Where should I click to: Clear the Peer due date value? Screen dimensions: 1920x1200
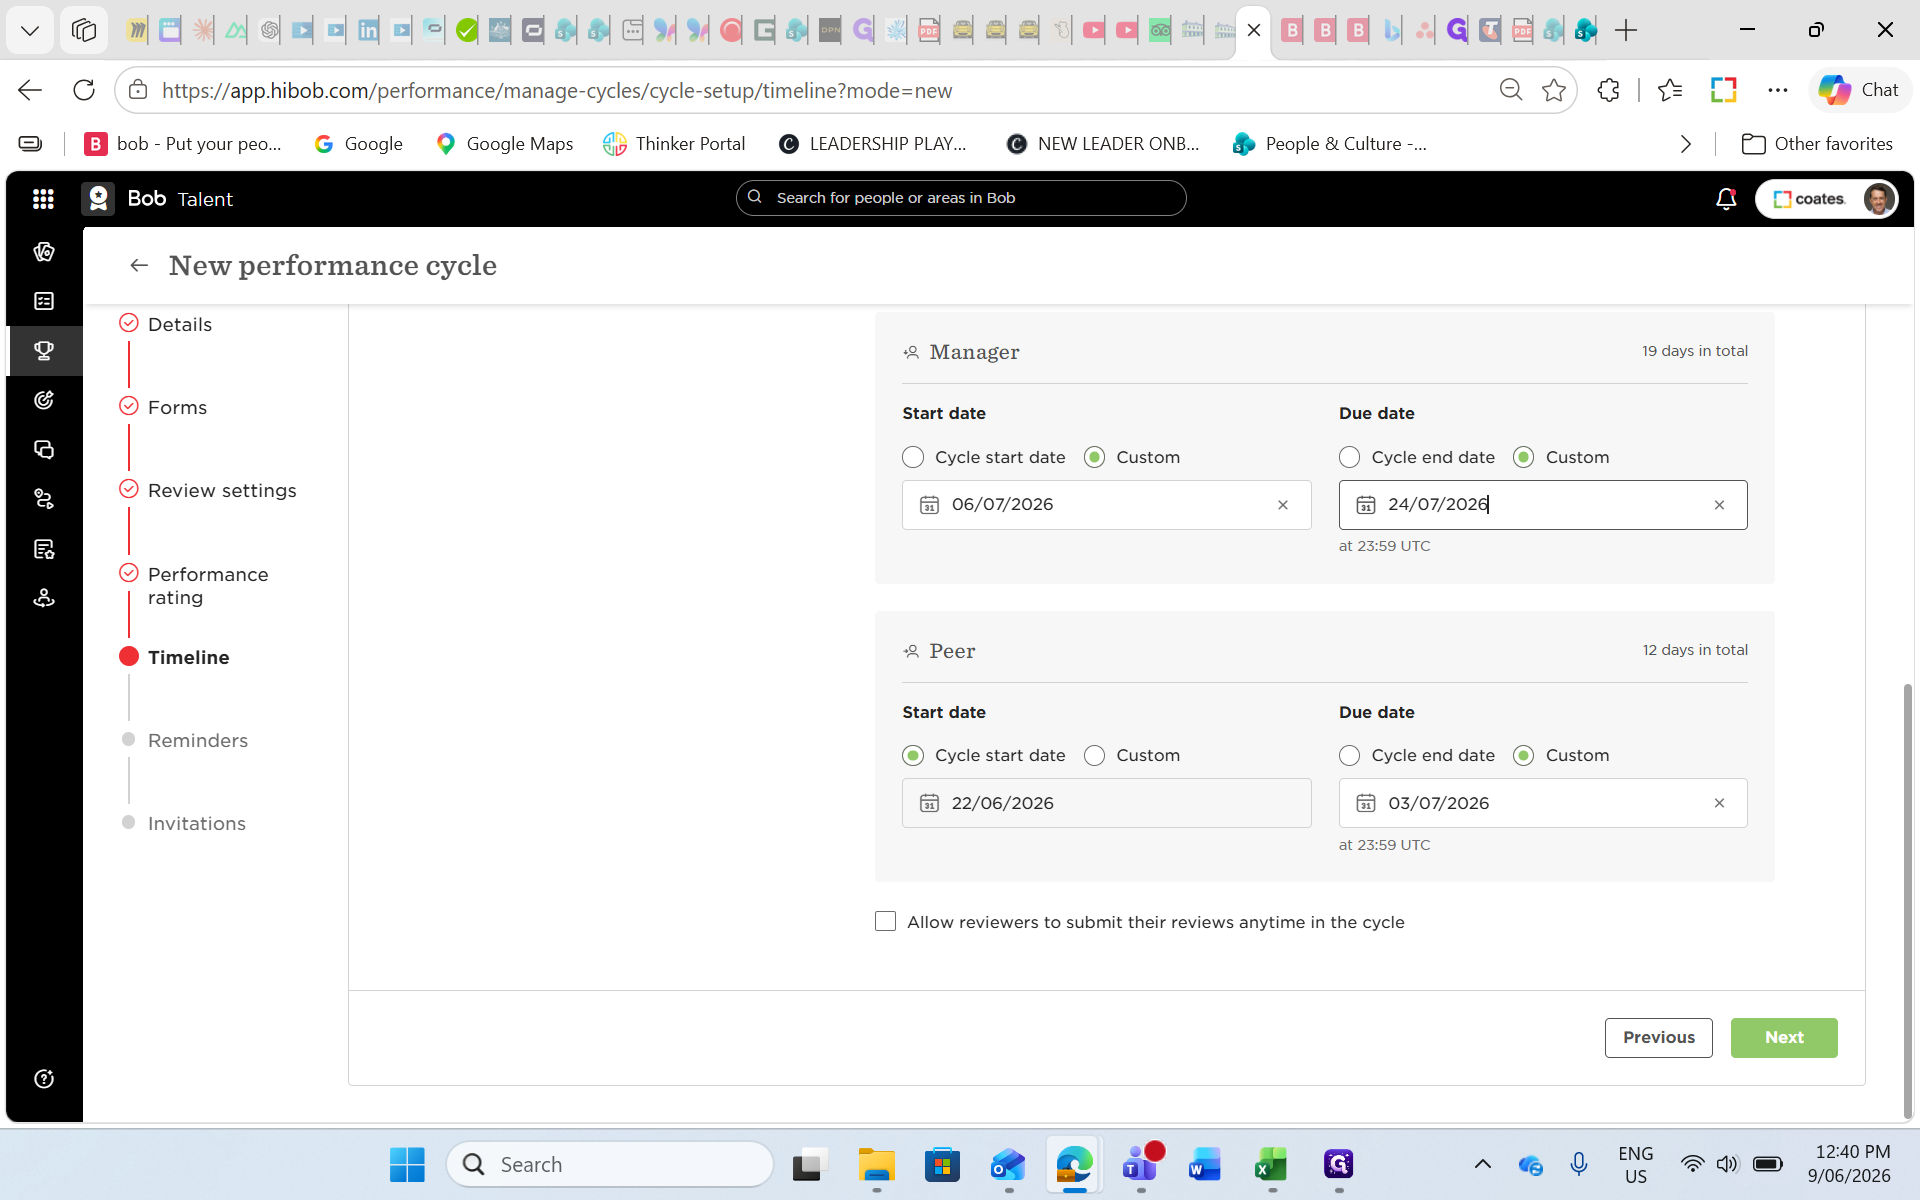pyautogui.click(x=1719, y=803)
